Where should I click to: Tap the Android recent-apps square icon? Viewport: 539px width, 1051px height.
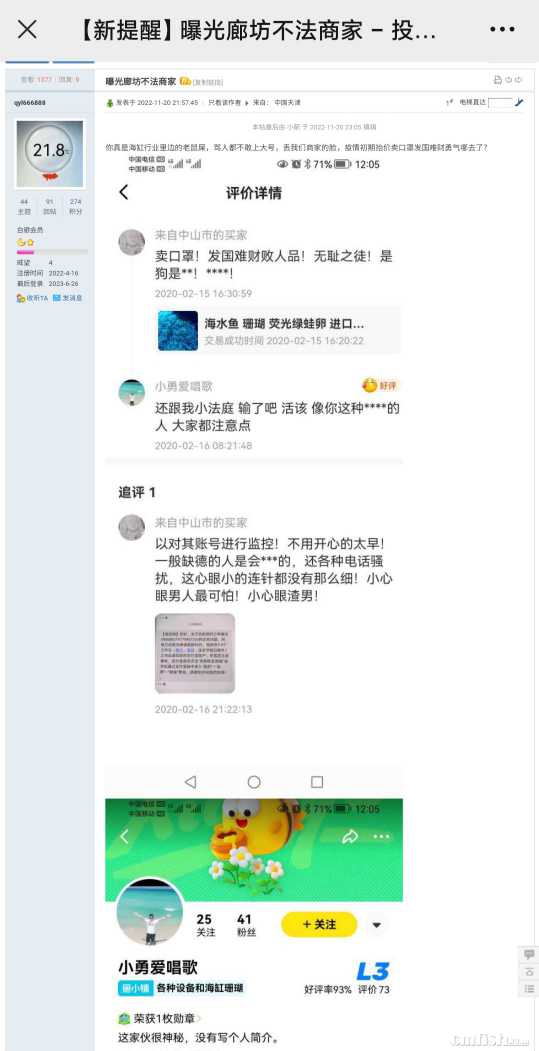pos(317,782)
